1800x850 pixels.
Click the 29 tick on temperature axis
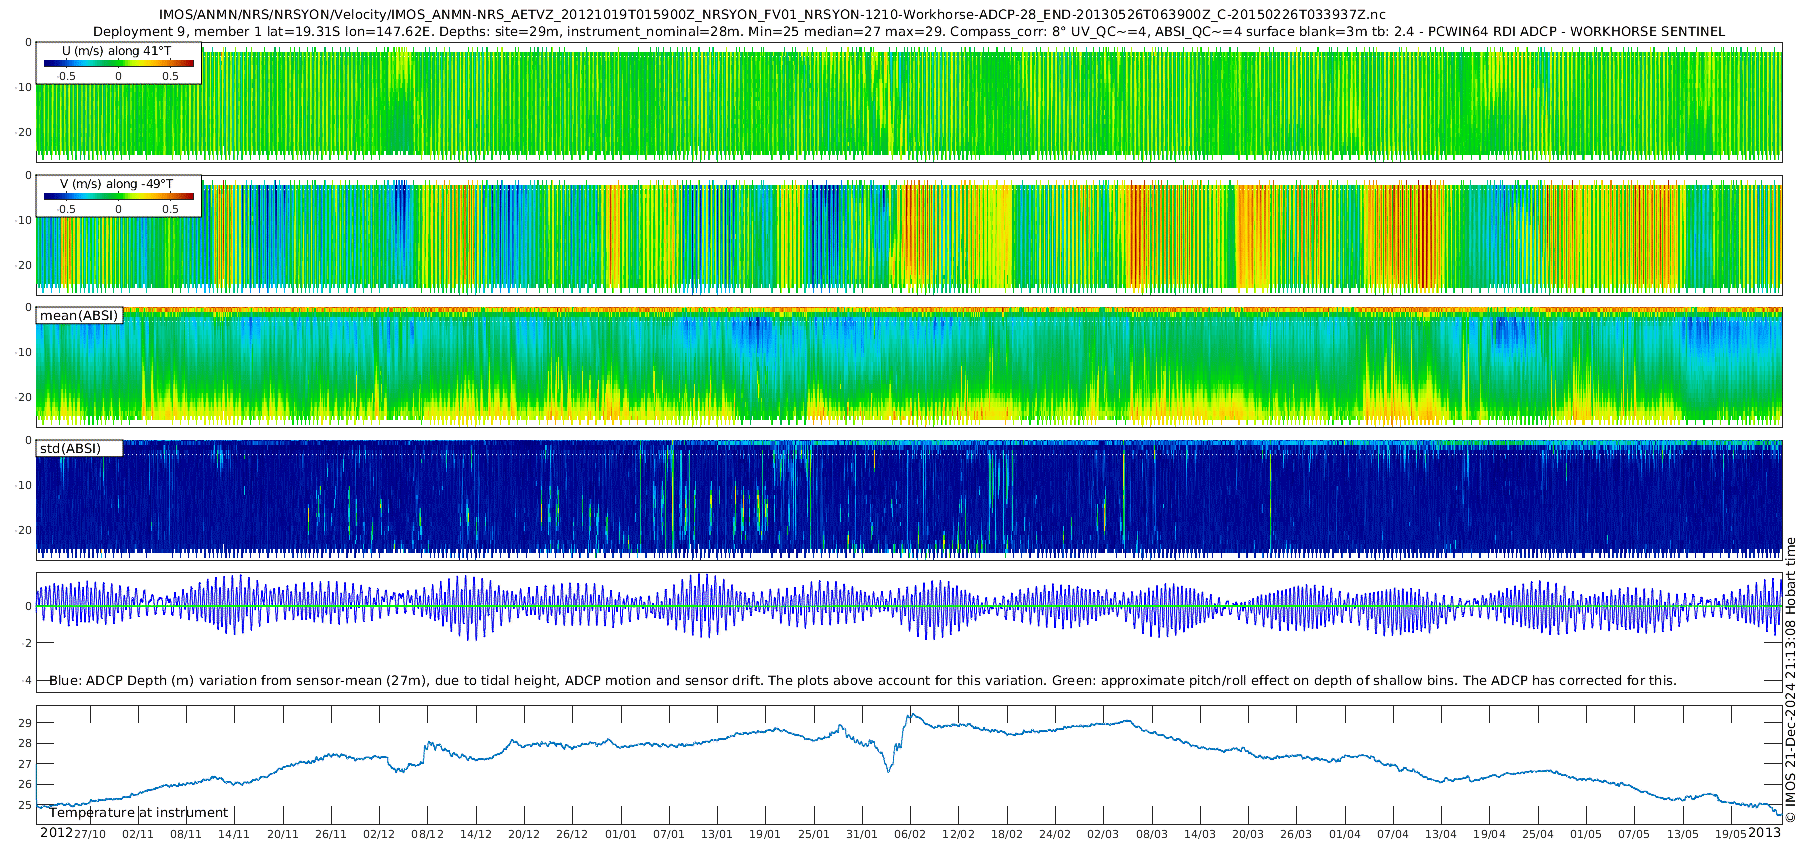pyautogui.click(x=25, y=723)
